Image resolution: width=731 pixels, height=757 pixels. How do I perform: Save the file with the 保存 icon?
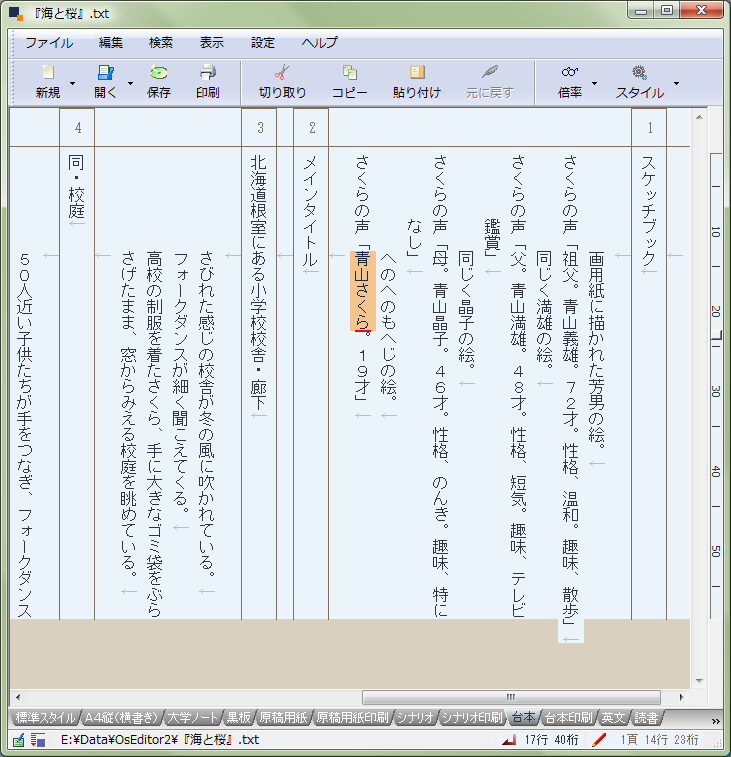(158, 72)
